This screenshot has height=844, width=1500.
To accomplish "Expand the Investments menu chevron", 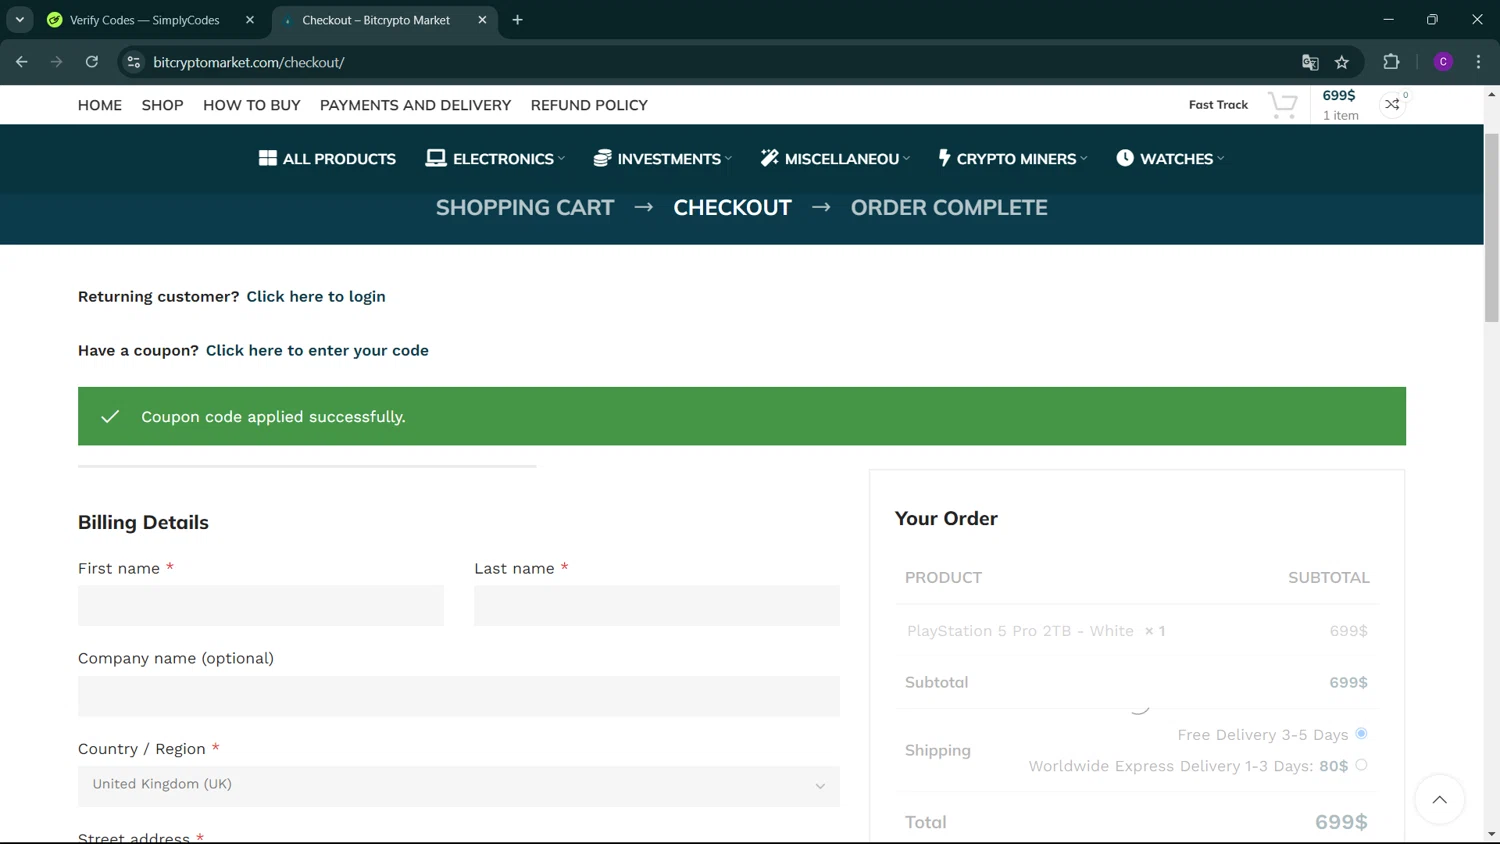I will [729, 159].
